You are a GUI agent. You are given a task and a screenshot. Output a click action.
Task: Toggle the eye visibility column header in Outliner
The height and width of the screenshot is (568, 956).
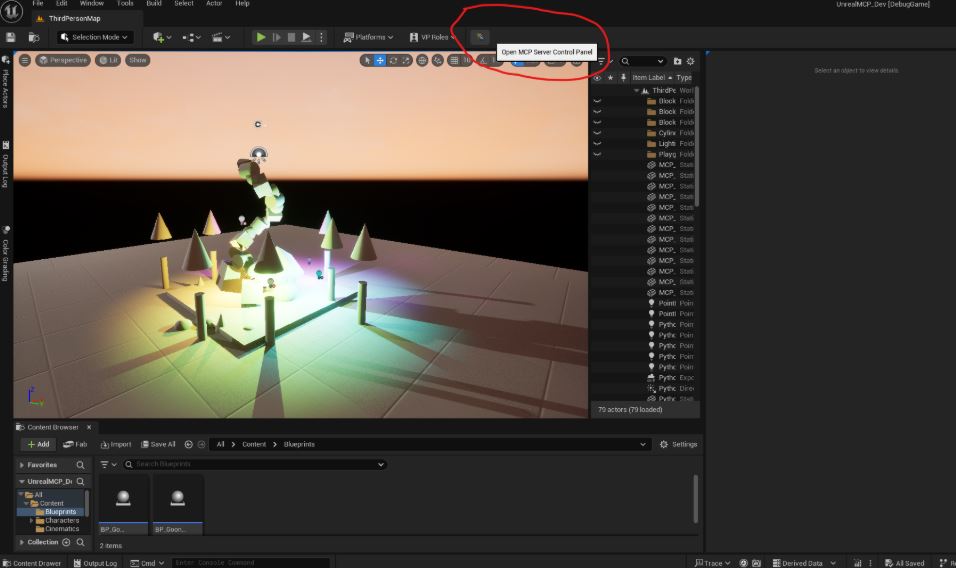597,77
